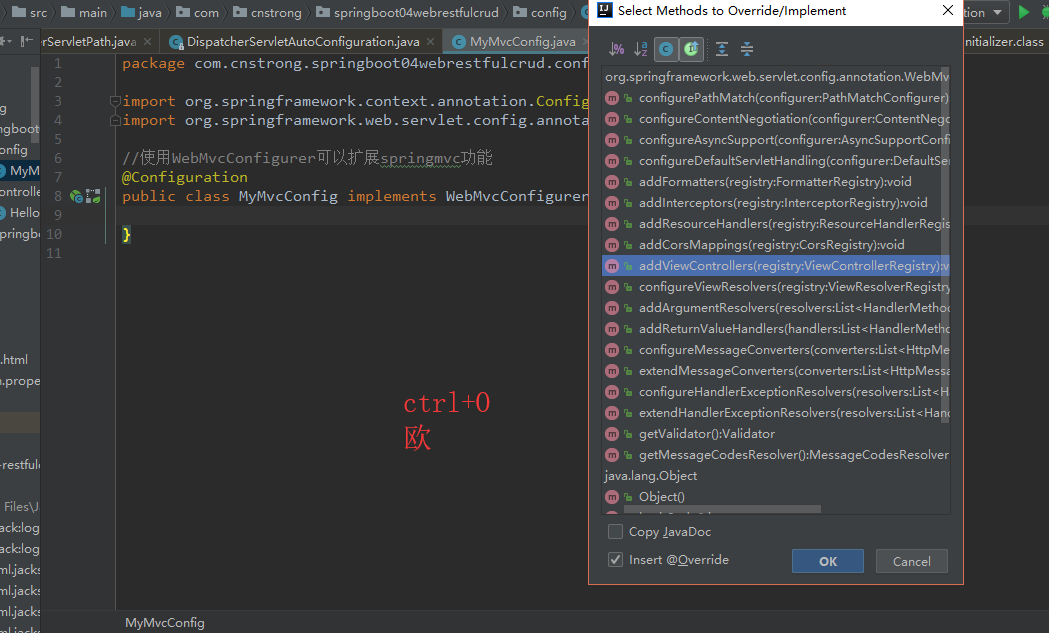Click the Cancel button
1049x633 pixels.
[911, 561]
